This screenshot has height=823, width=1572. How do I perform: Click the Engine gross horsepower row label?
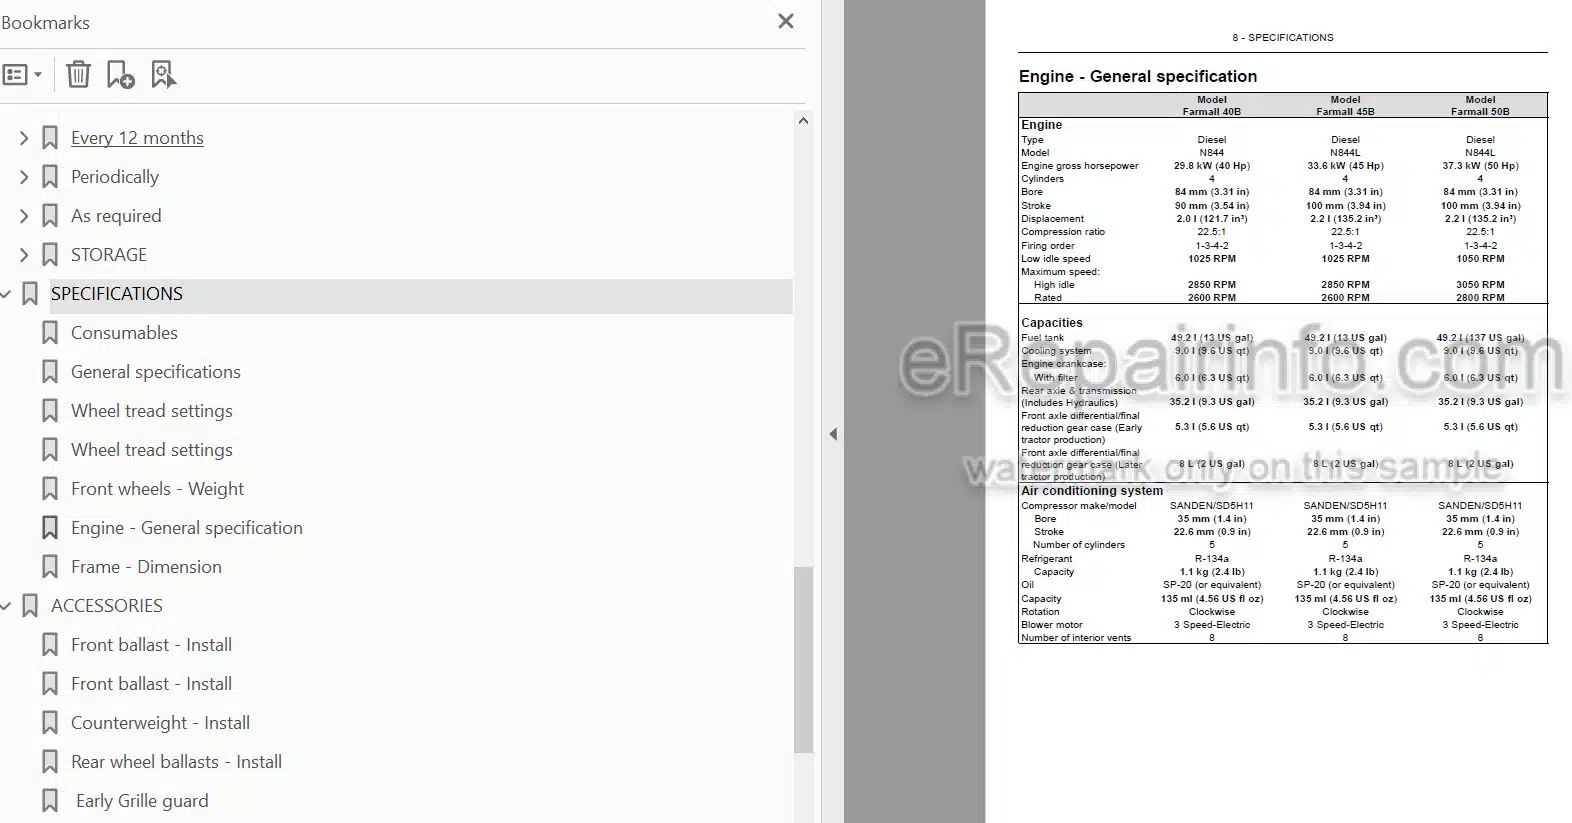[x=1080, y=166]
